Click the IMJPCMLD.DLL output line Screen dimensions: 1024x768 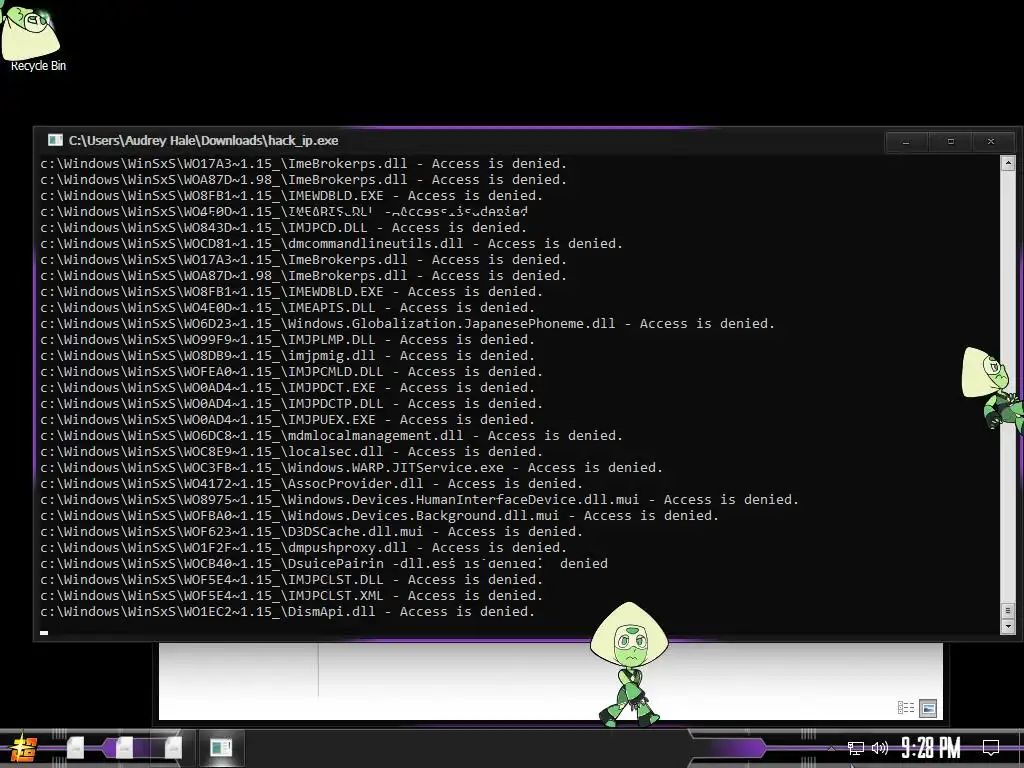tap(291, 372)
